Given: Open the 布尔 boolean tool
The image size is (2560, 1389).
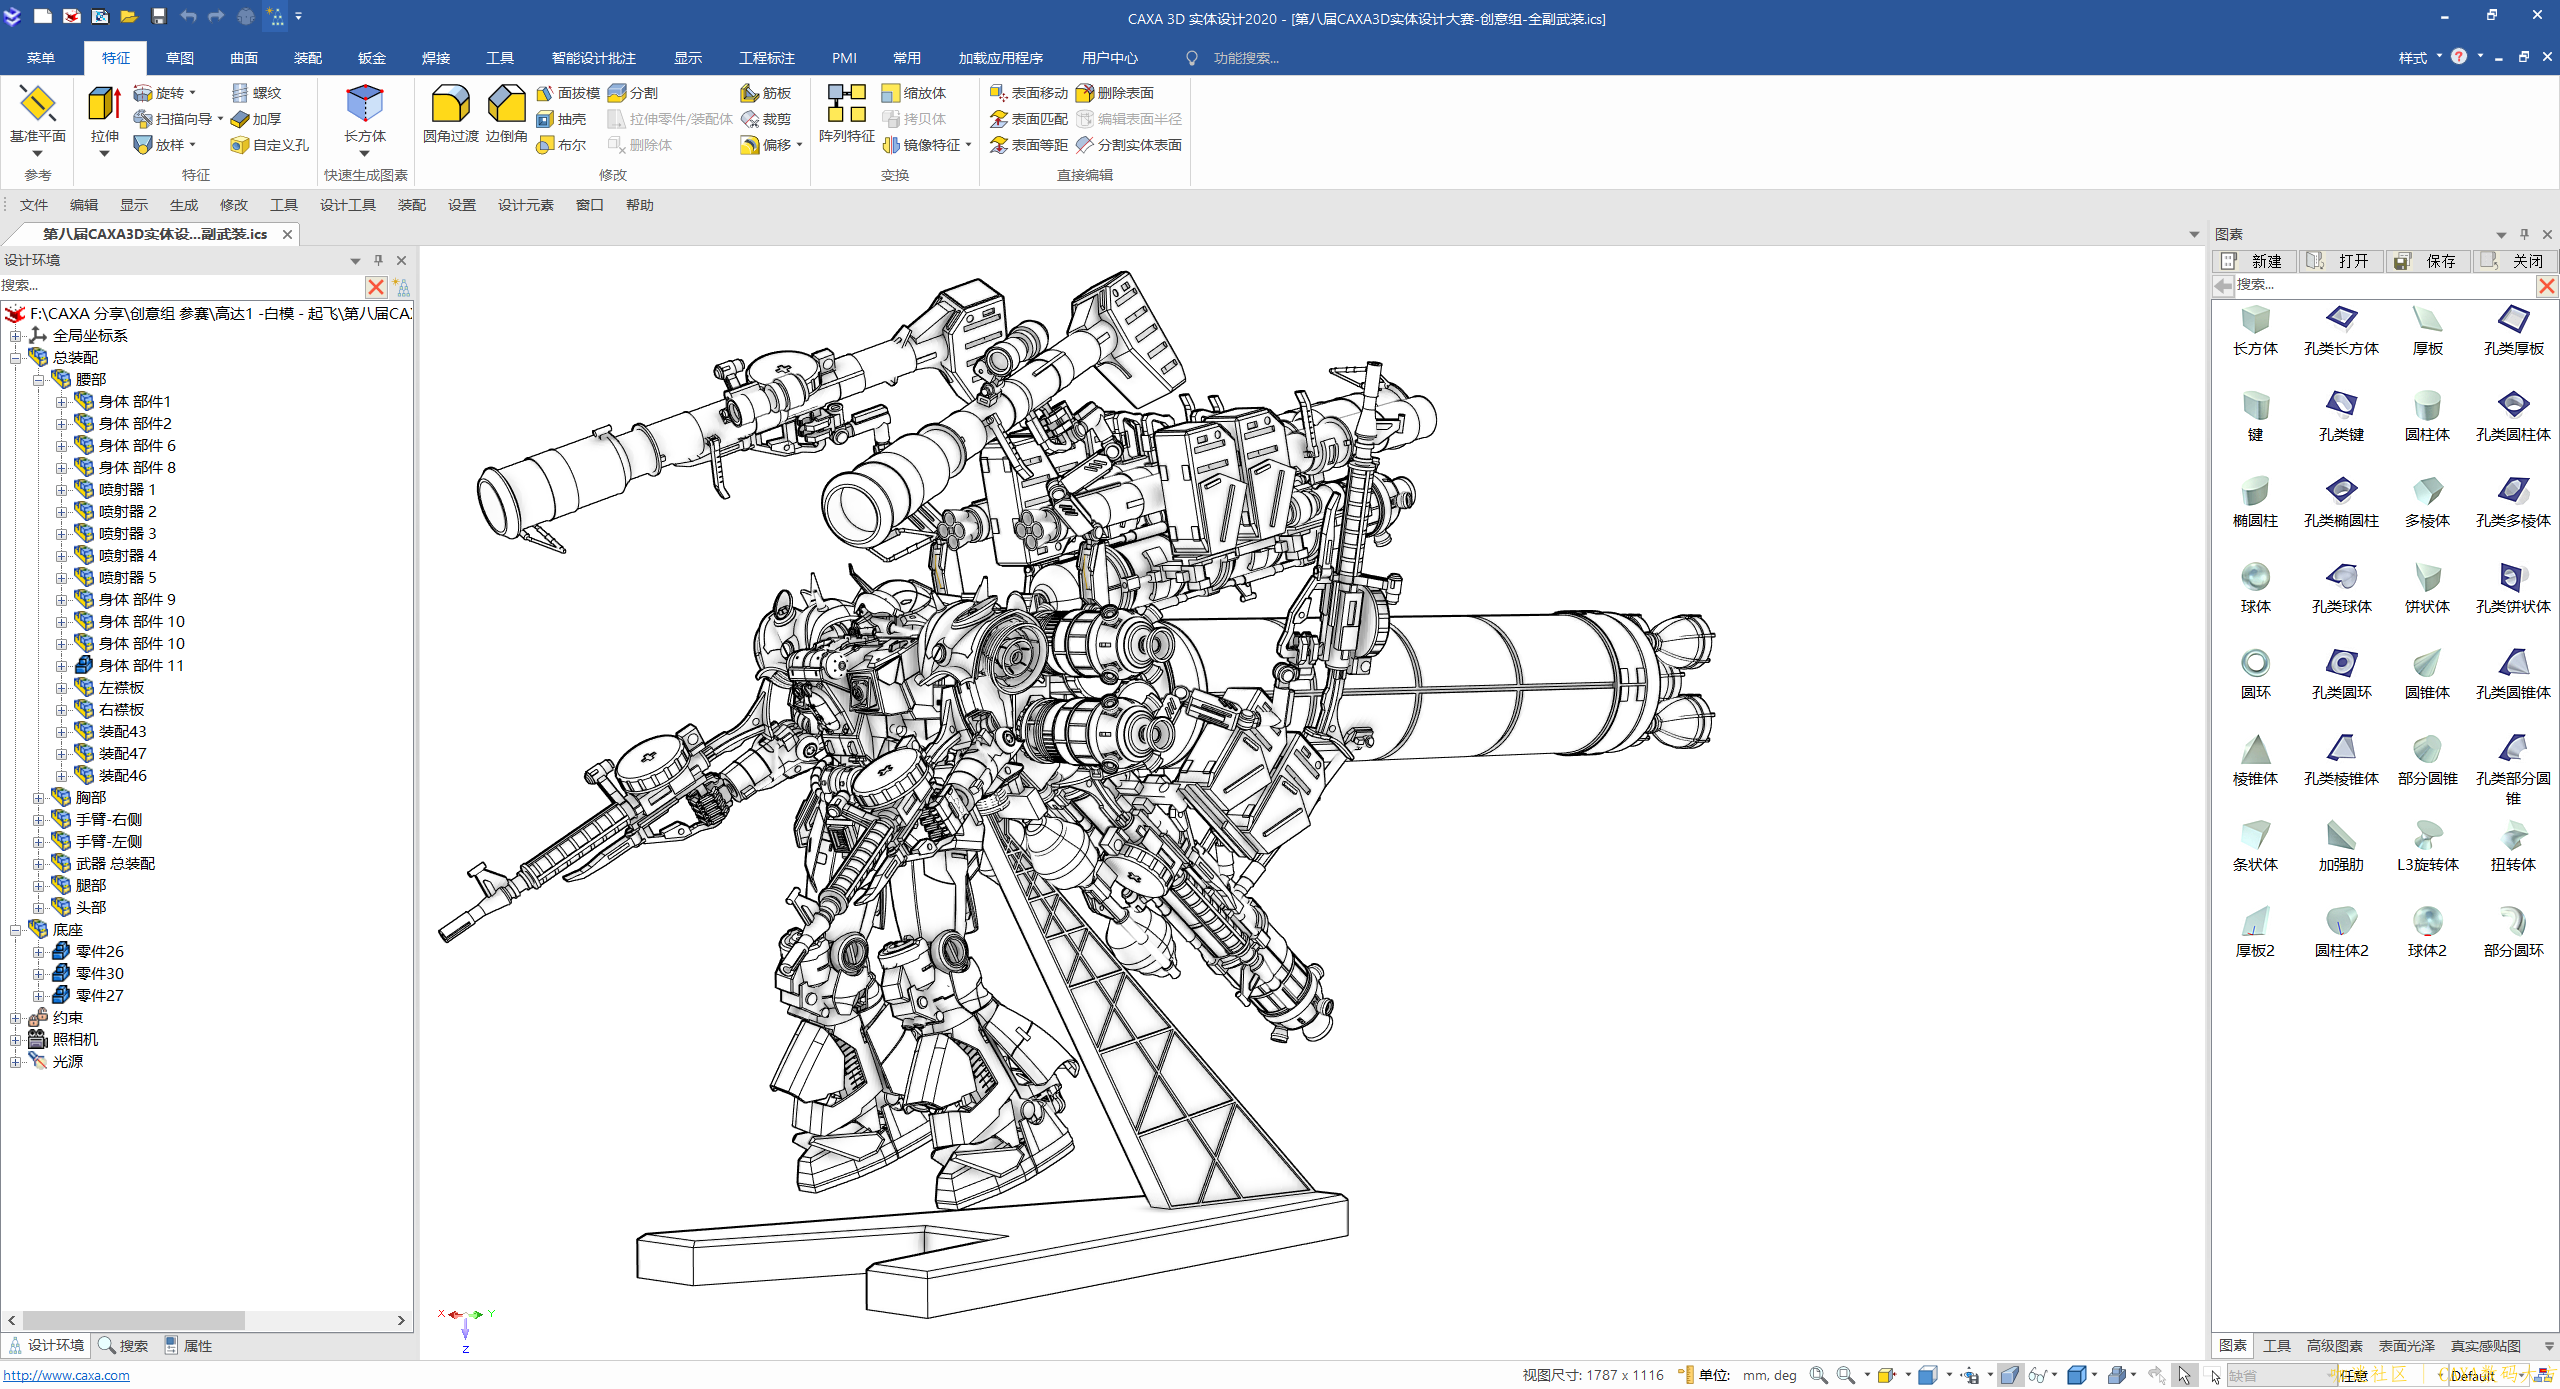Looking at the screenshot, I should pyautogui.click(x=562, y=145).
